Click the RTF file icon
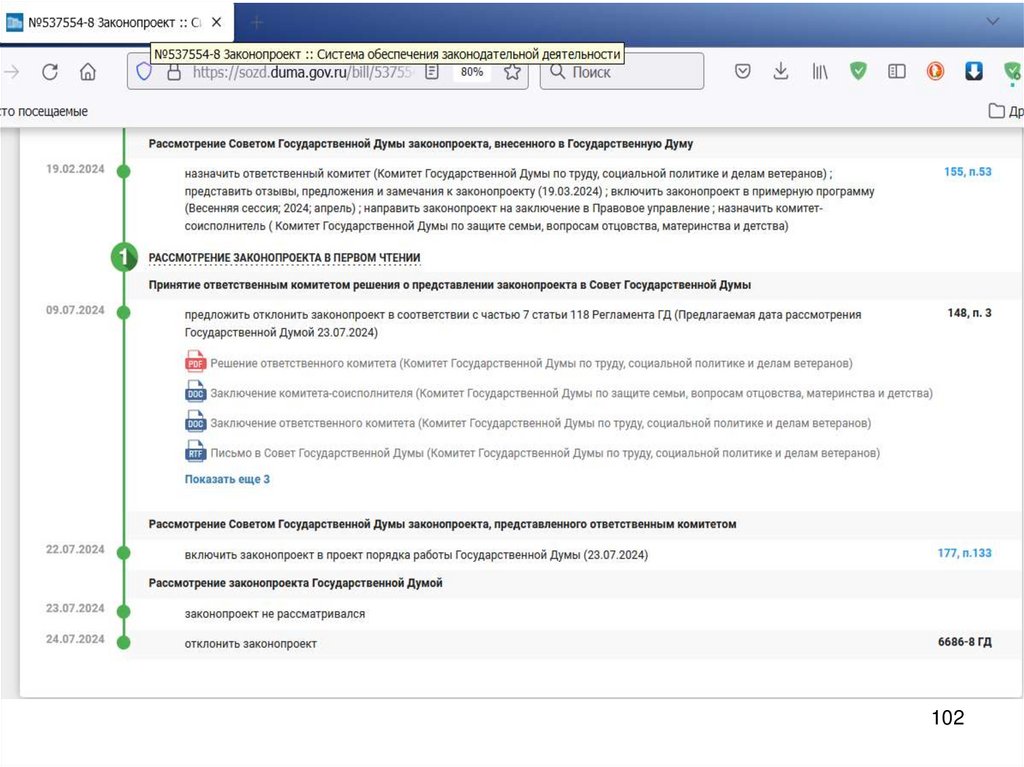 coord(195,452)
